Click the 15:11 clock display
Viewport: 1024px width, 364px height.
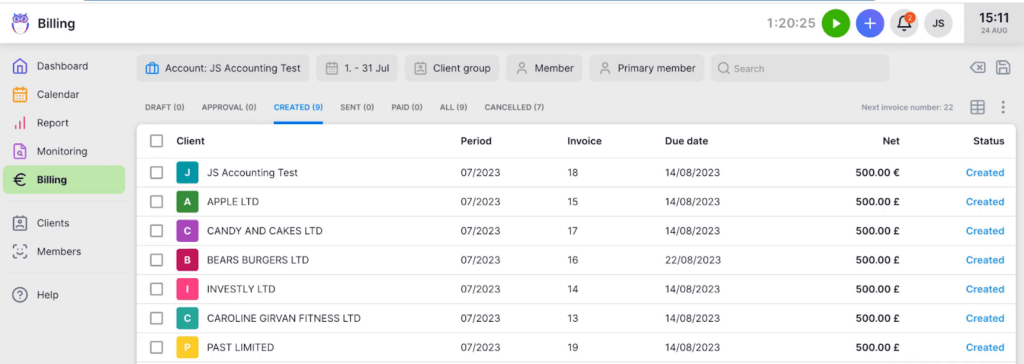[994, 18]
